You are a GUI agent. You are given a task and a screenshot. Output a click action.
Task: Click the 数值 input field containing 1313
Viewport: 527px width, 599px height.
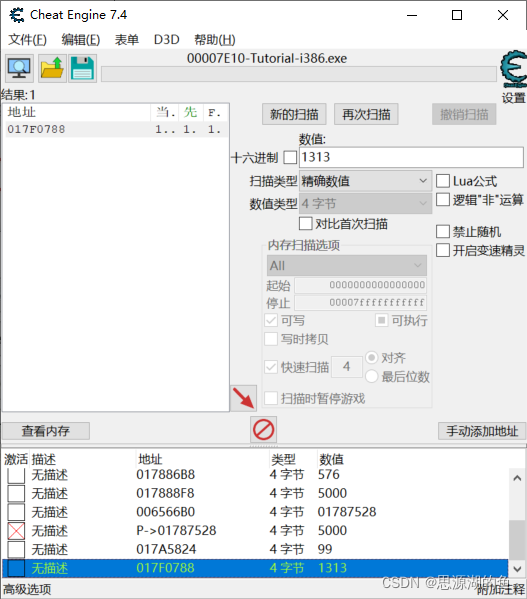pyautogui.click(x=411, y=157)
